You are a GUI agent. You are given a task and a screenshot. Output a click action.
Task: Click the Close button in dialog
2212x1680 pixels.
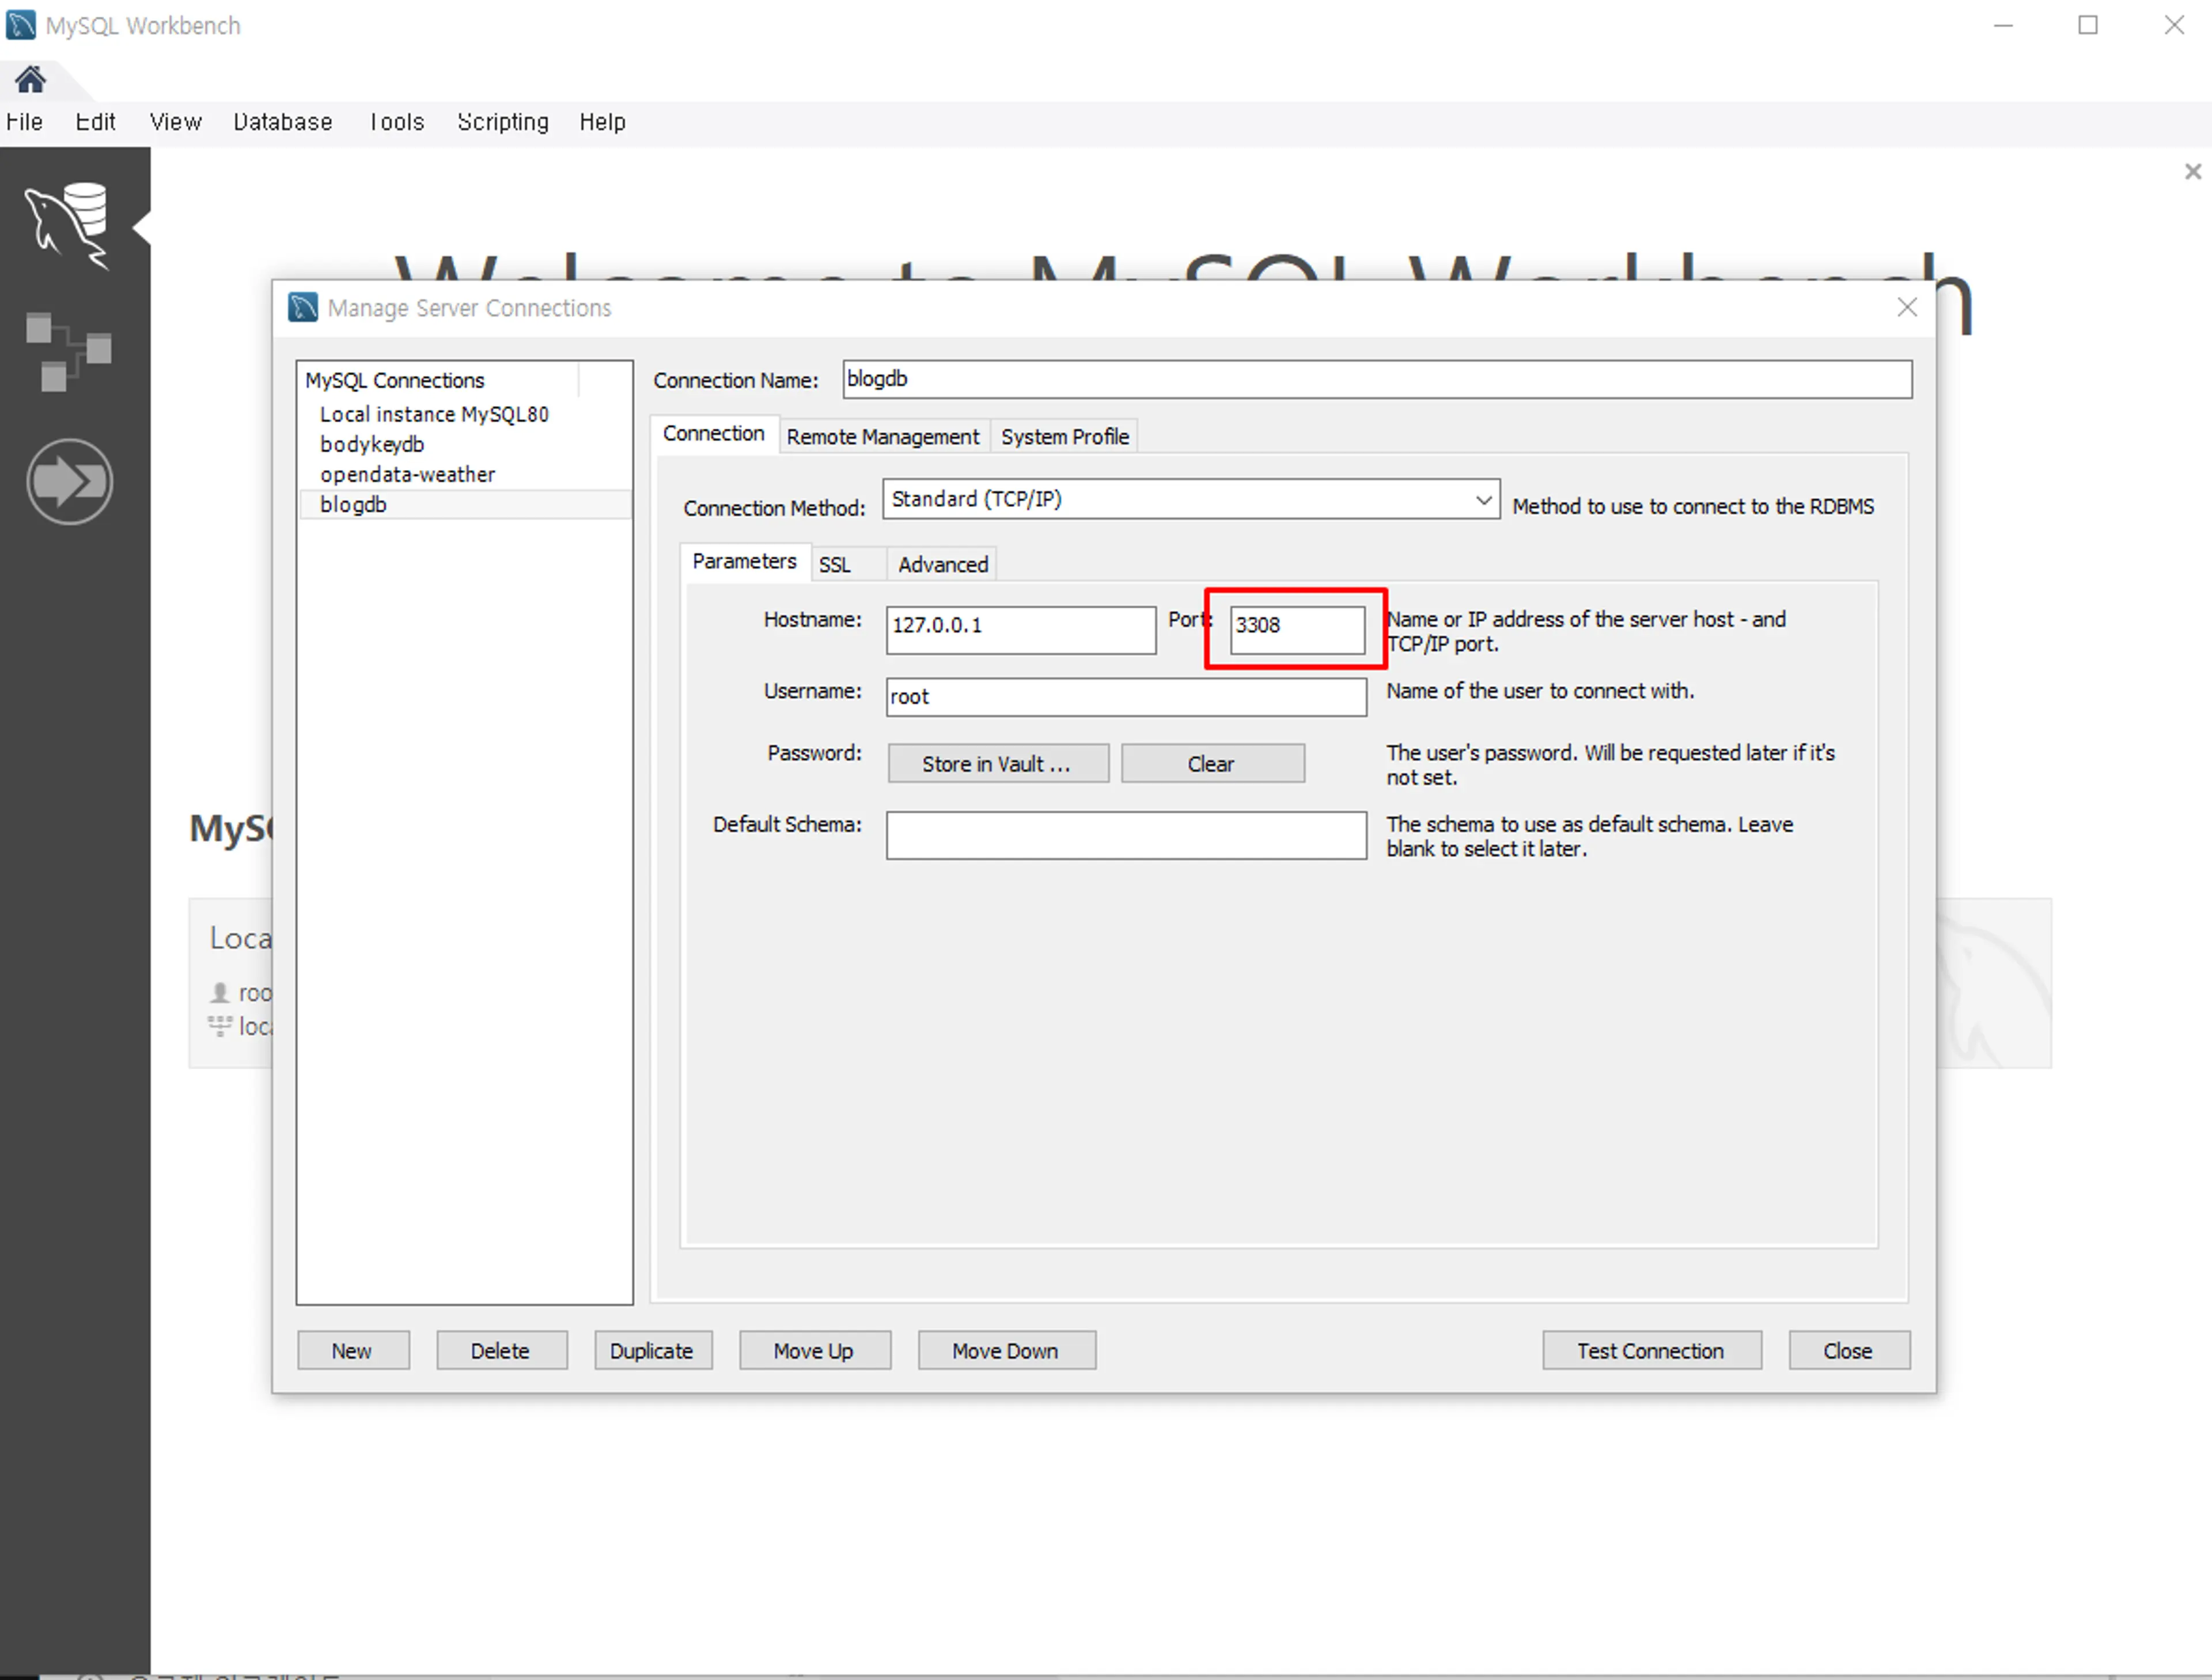click(1849, 1351)
